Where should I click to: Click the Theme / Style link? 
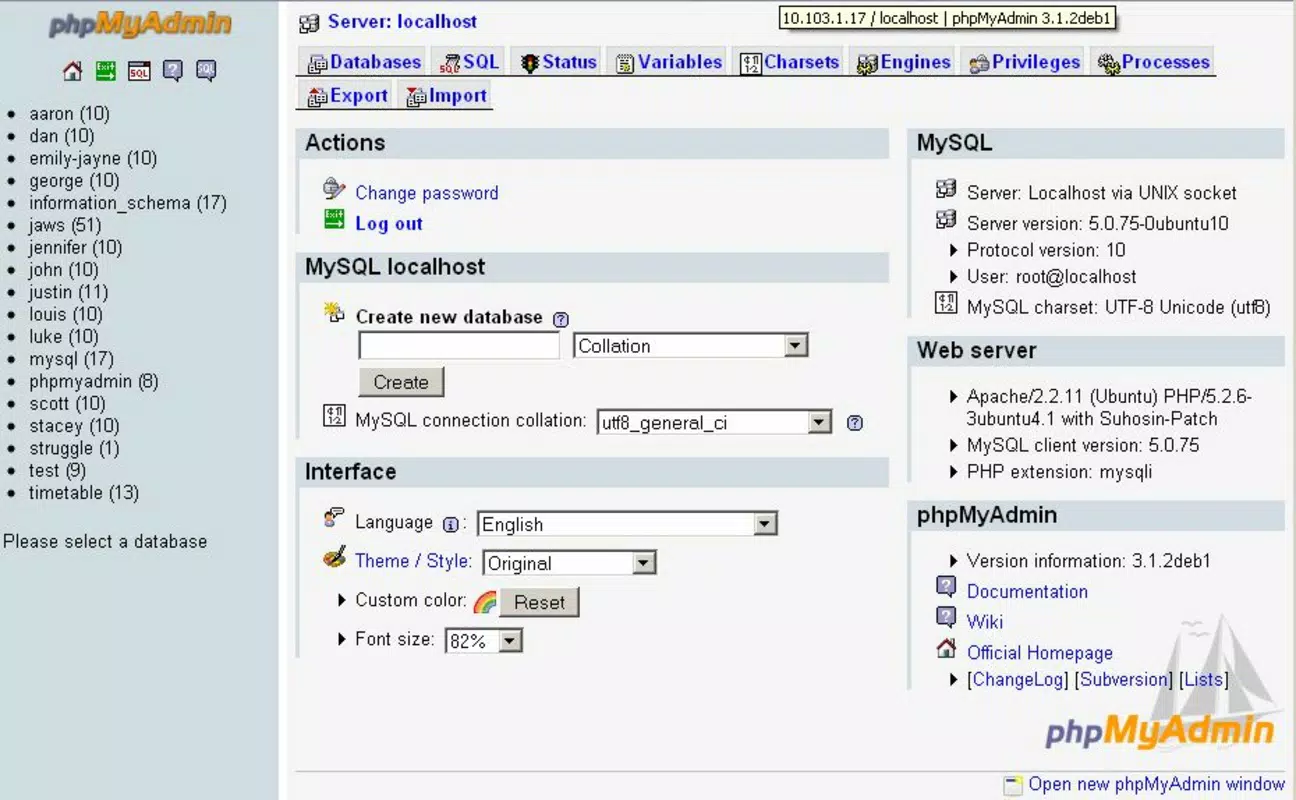click(413, 561)
